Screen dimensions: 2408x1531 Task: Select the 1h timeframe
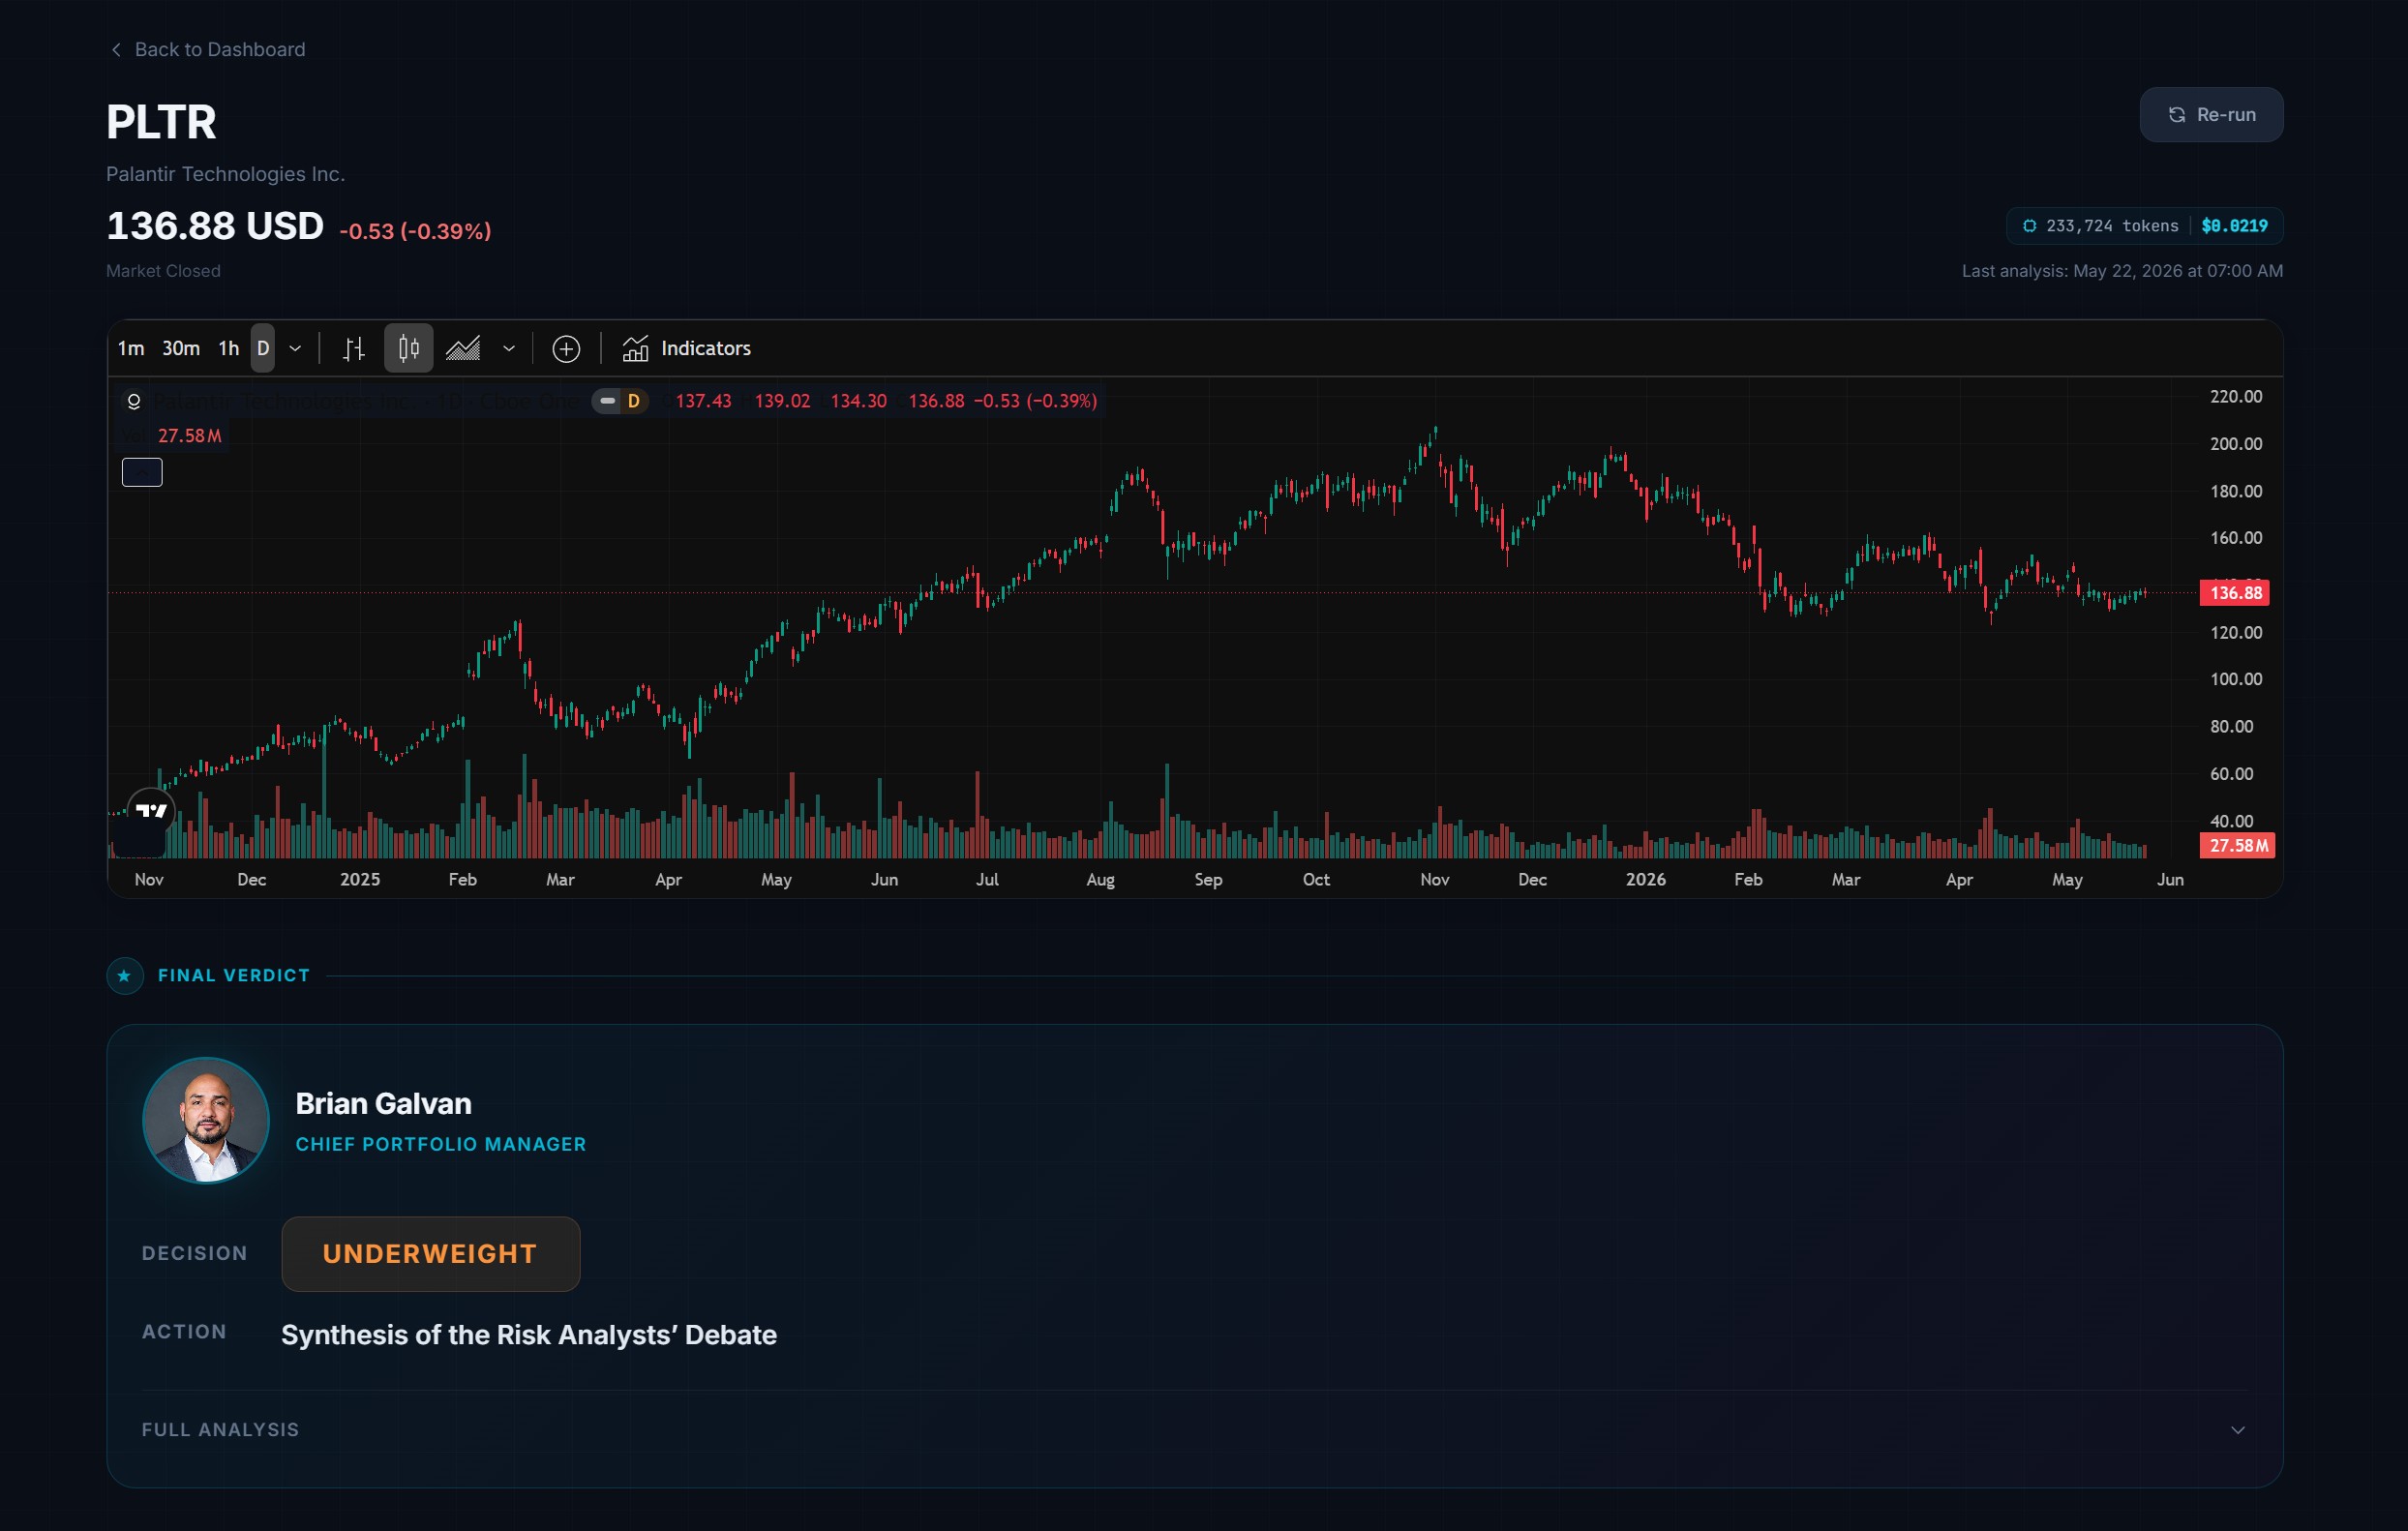[x=229, y=348]
